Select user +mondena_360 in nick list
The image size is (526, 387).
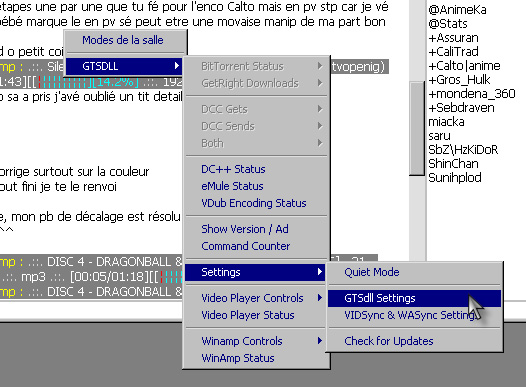click(x=472, y=94)
